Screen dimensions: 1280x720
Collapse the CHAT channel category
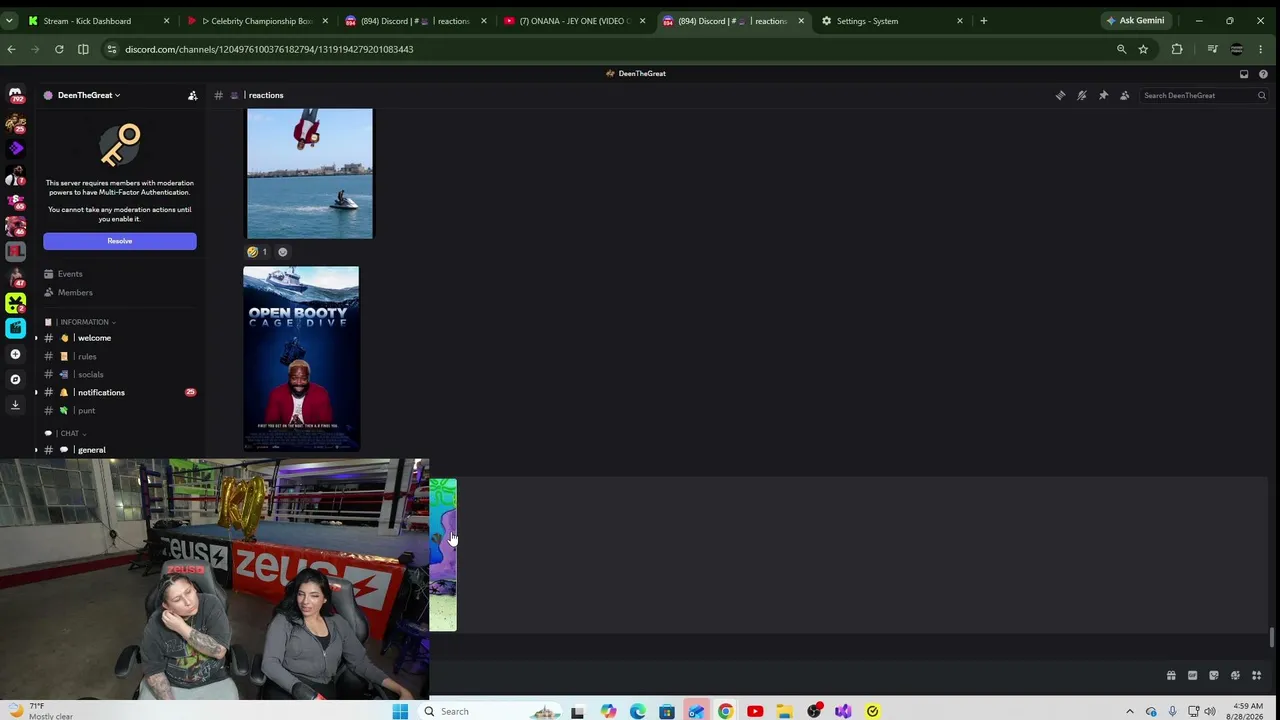pos(69,434)
